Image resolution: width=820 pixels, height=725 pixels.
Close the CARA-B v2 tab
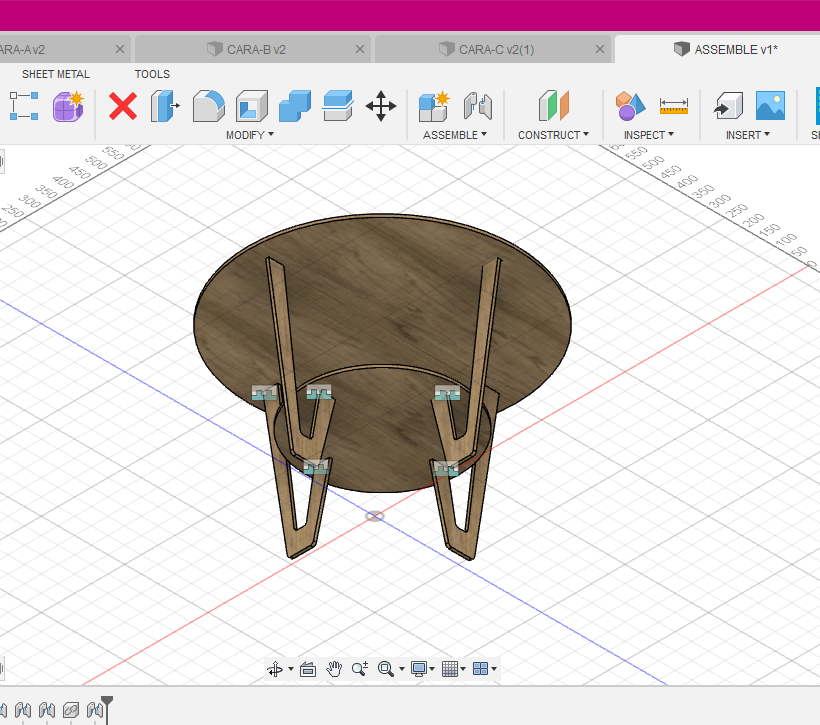pyautogui.click(x=360, y=49)
